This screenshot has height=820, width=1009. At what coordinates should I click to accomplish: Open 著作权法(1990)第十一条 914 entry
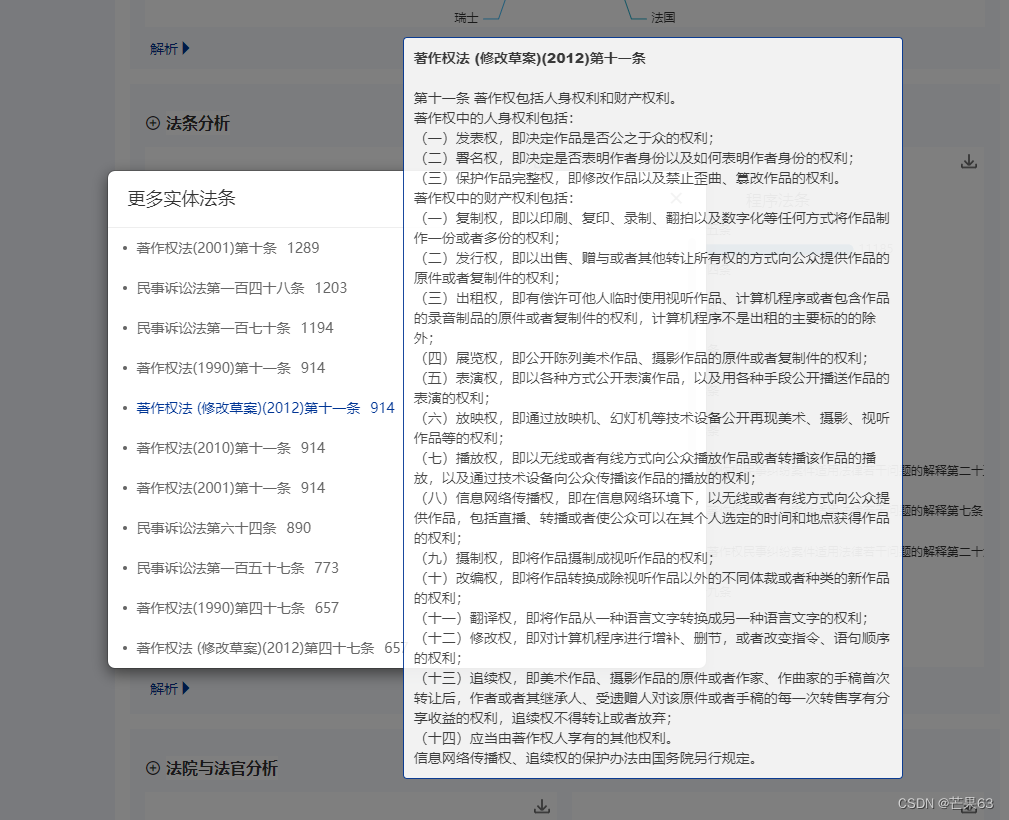(x=230, y=368)
